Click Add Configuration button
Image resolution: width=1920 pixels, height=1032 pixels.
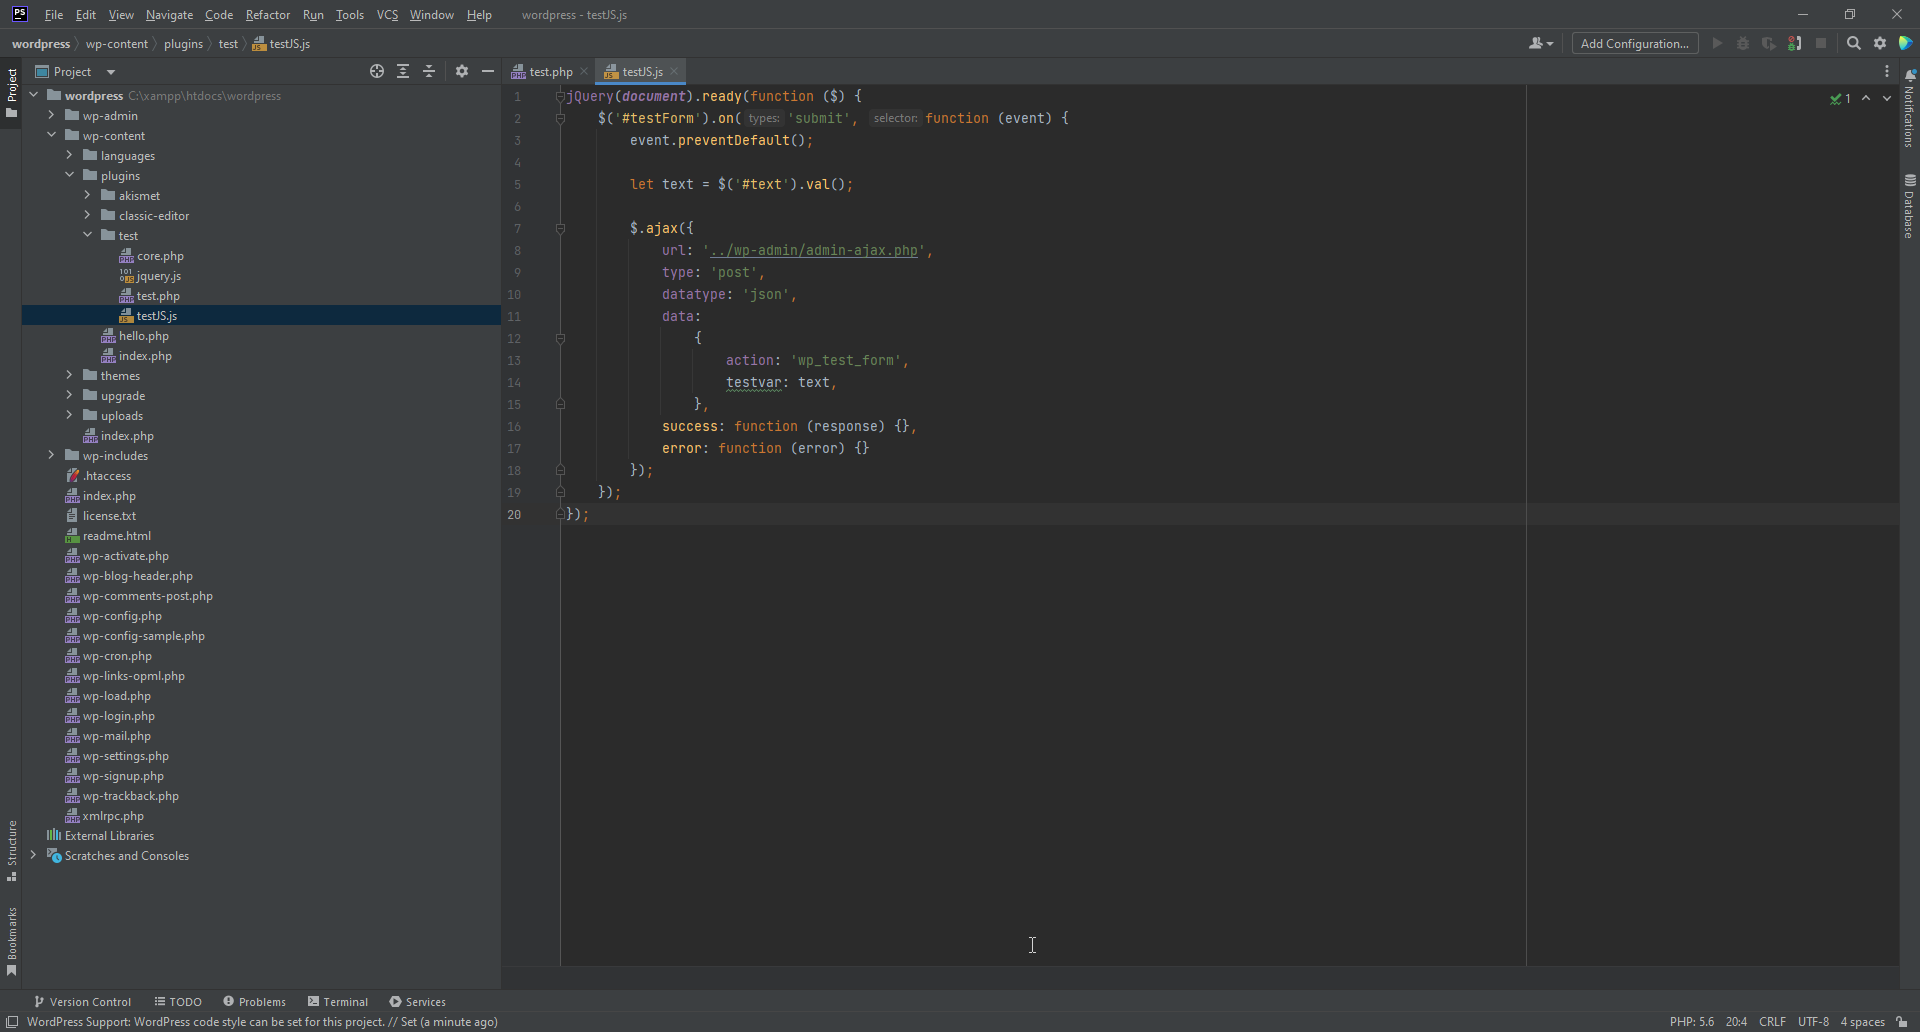1635,43
